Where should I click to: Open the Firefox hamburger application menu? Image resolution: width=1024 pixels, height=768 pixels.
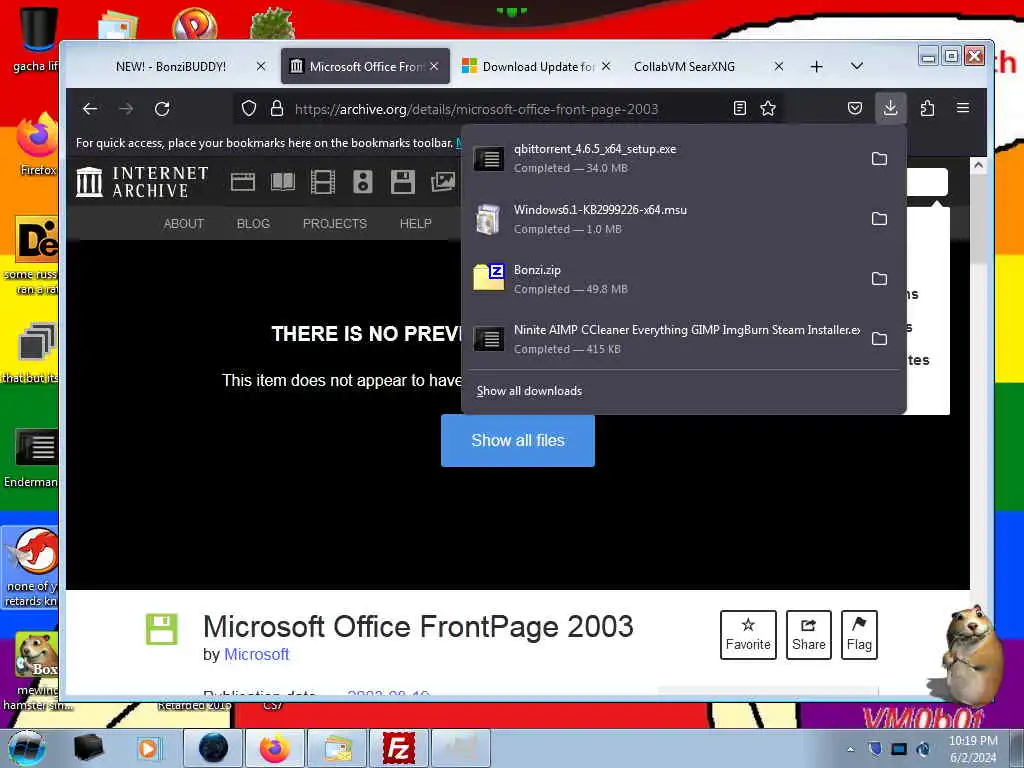963,108
